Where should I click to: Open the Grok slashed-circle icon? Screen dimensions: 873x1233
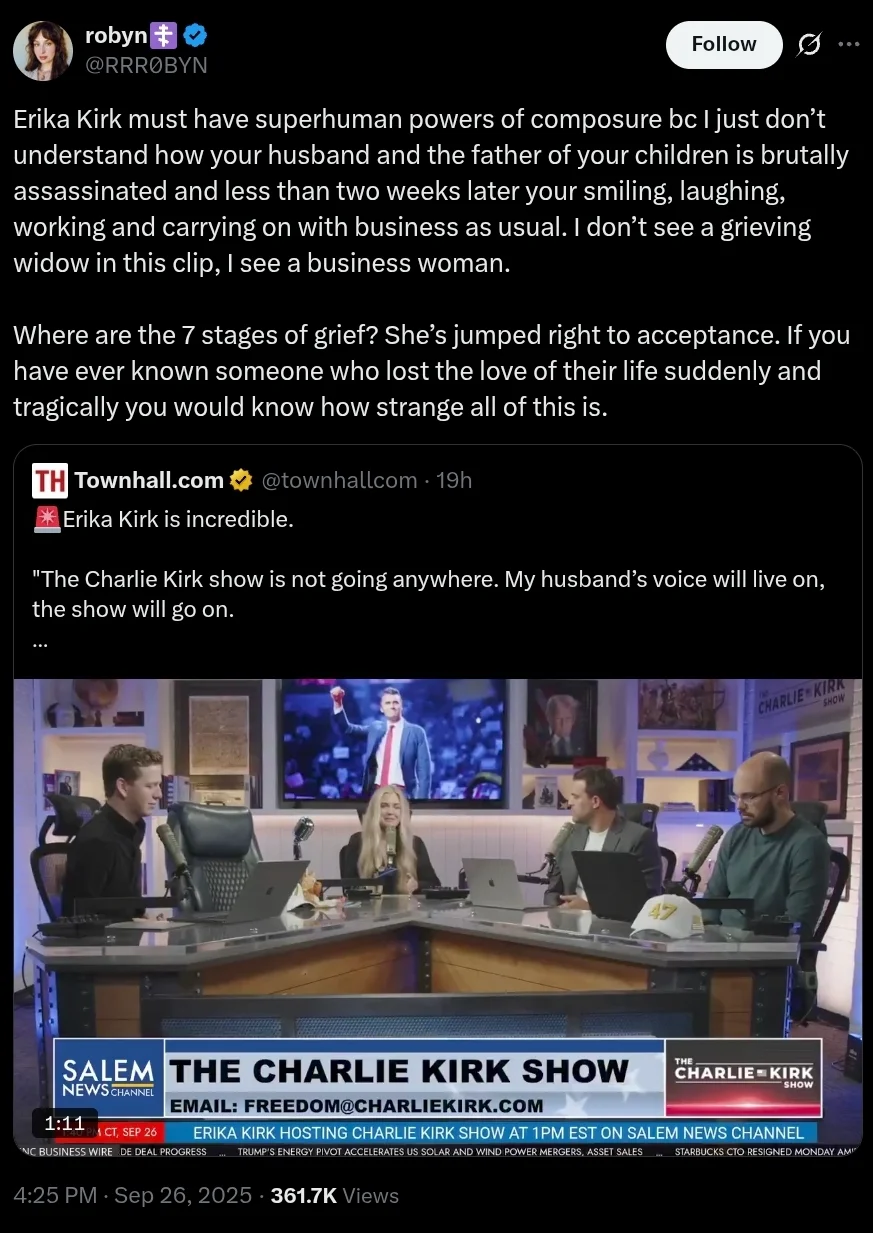click(808, 44)
